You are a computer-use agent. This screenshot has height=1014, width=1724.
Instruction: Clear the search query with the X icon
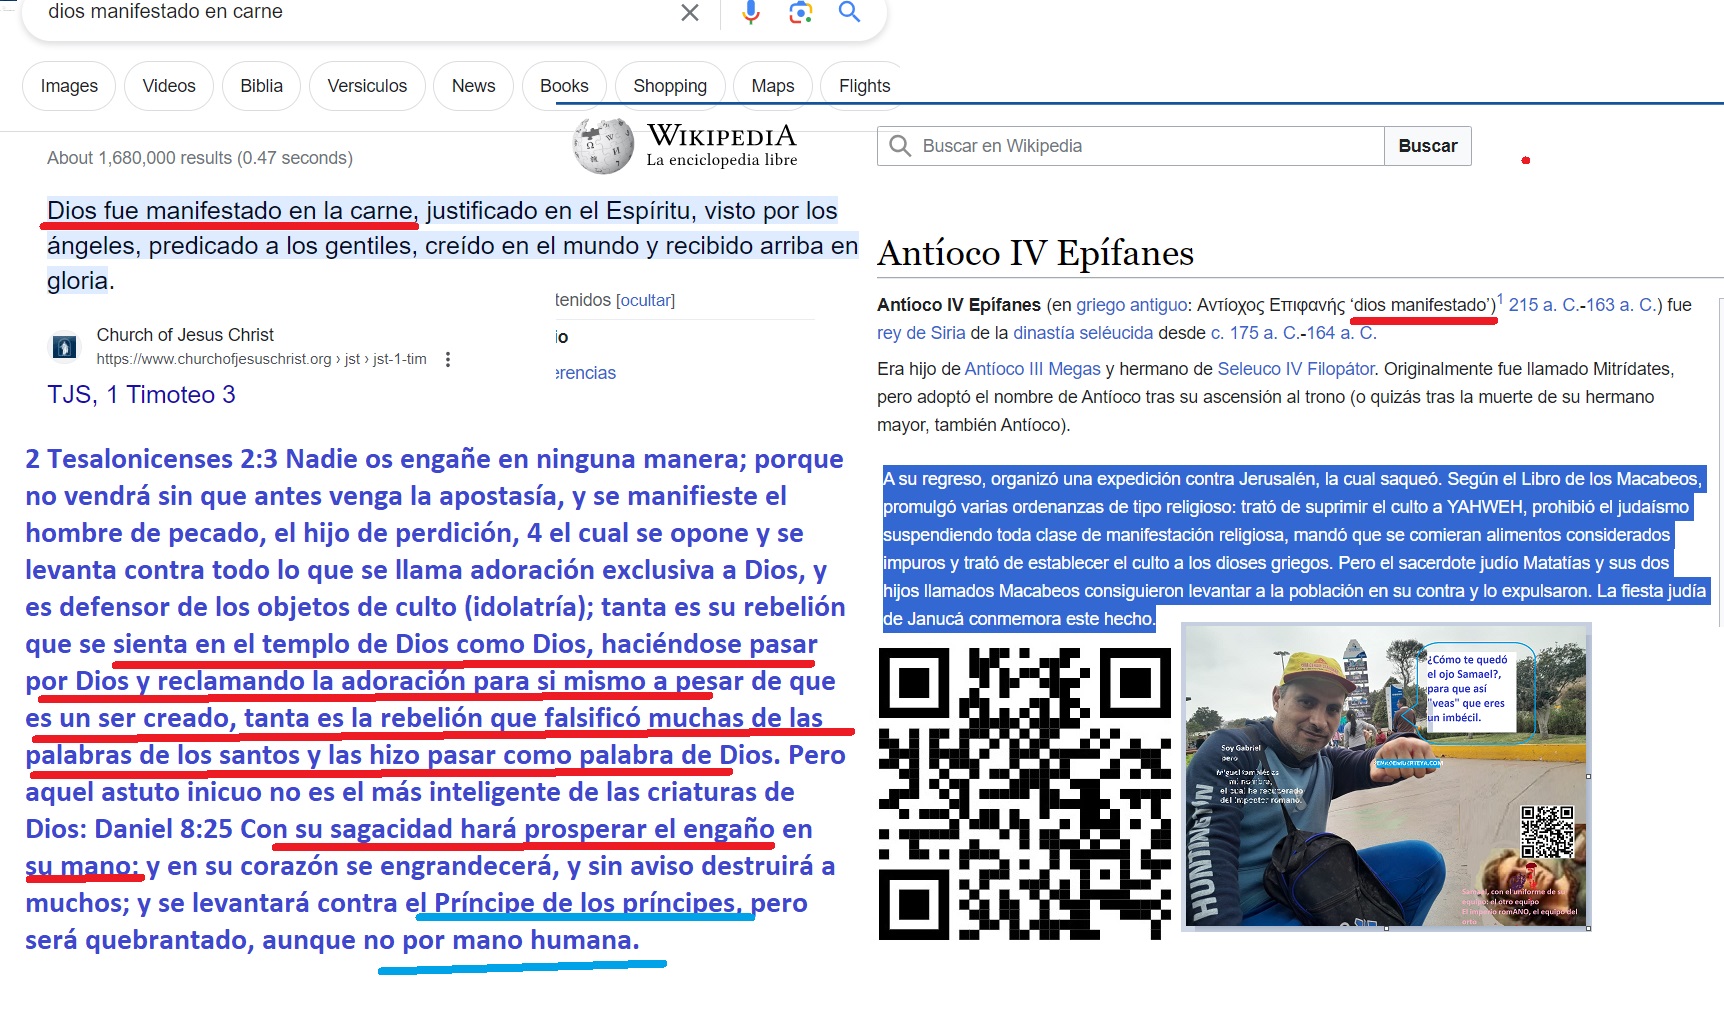click(689, 14)
